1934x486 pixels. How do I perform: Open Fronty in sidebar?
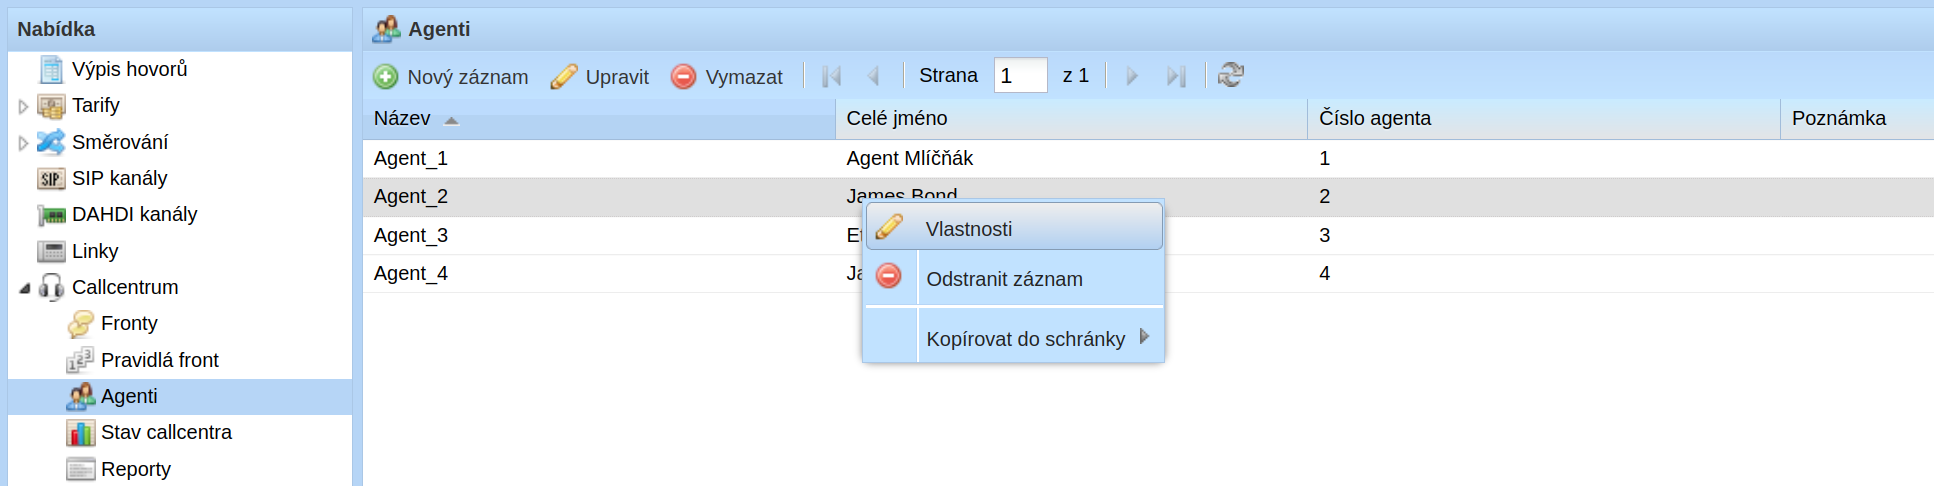(x=129, y=323)
